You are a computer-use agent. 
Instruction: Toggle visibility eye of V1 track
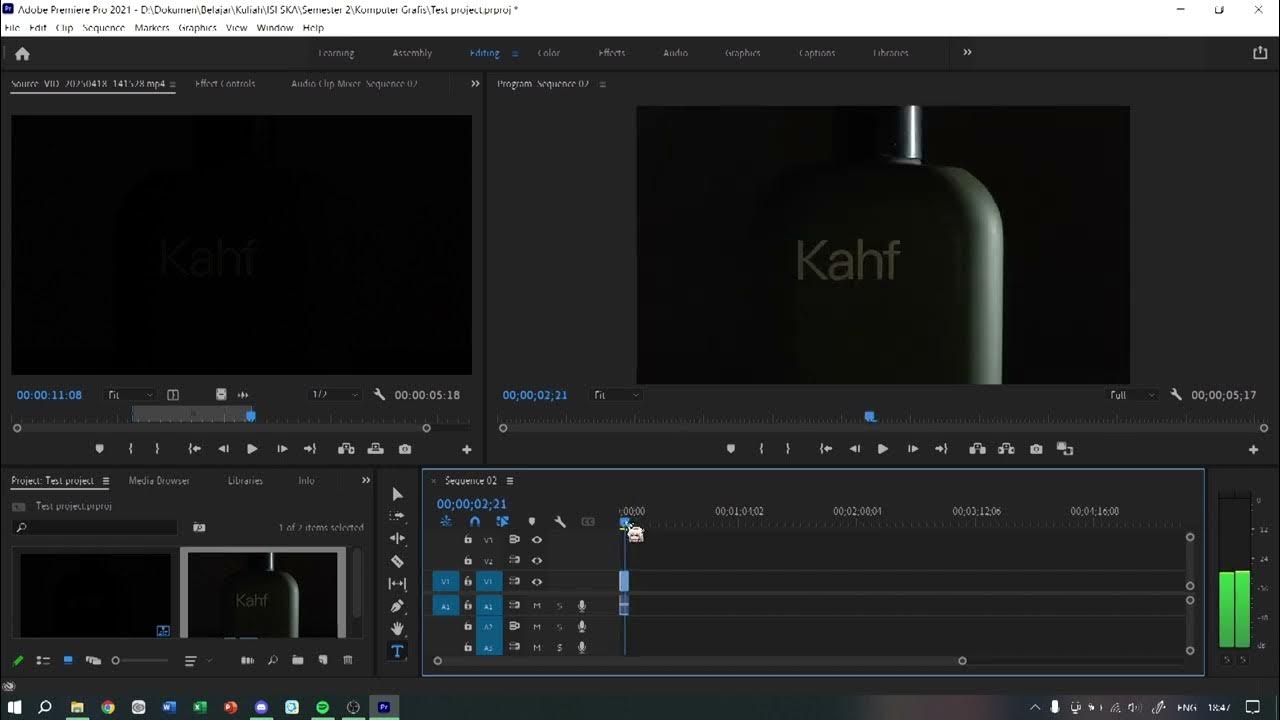537,581
